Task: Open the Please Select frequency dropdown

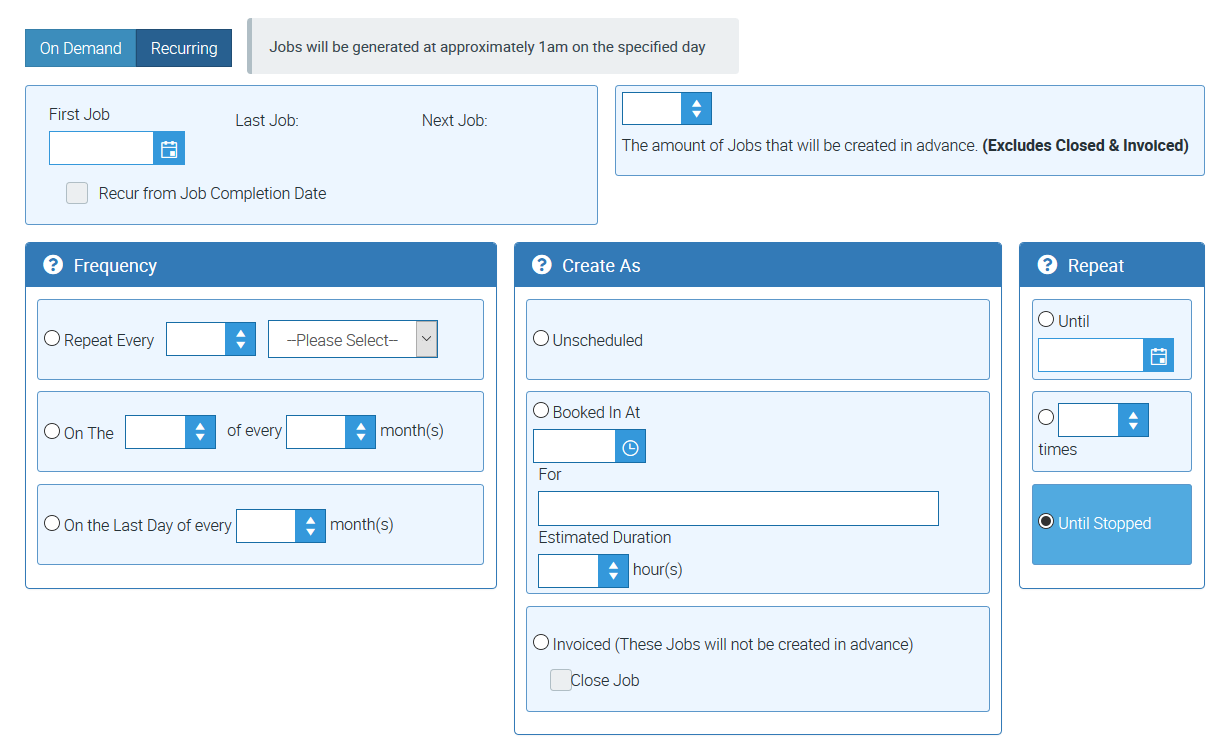Action: point(352,340)
